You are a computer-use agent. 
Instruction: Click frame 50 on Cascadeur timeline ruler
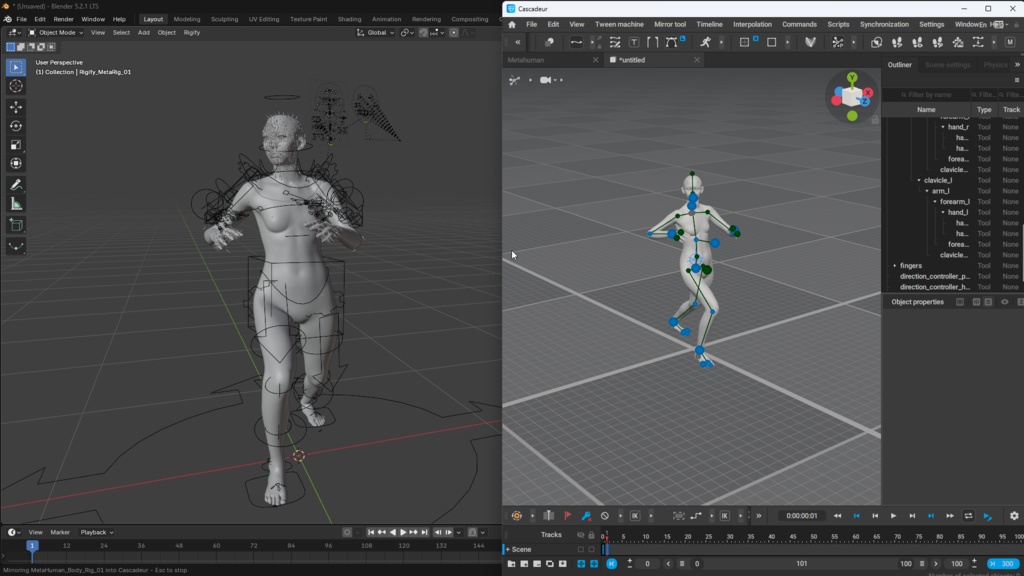814,537
